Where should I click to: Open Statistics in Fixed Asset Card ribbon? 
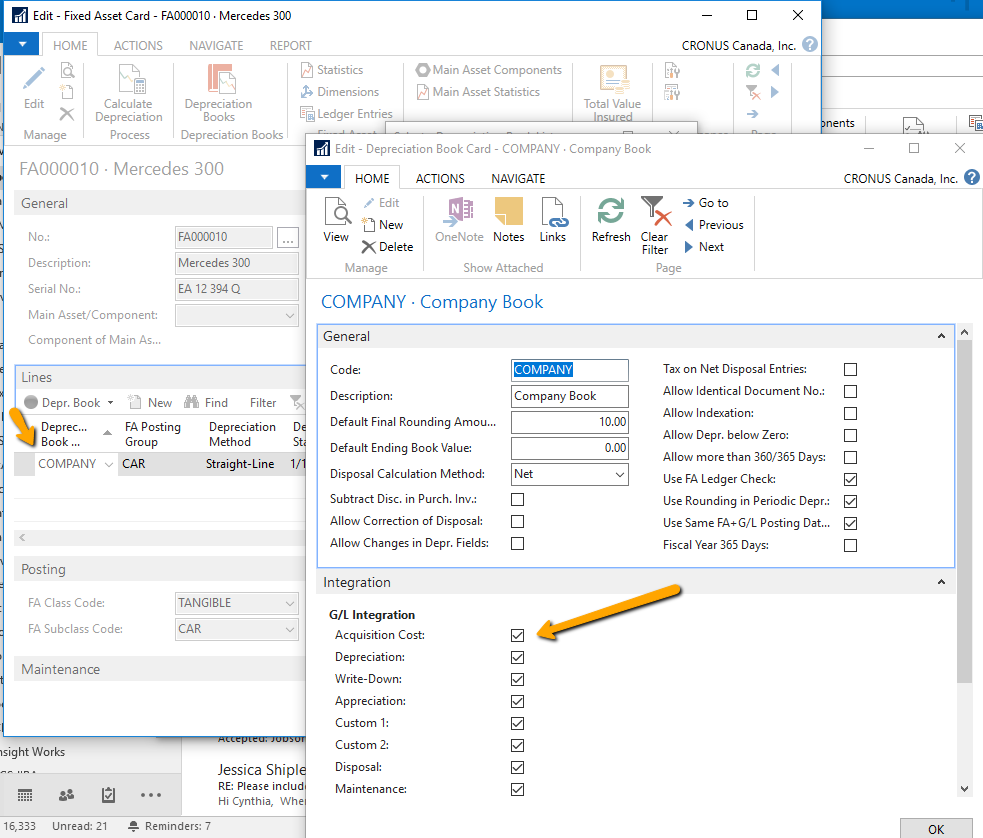[332, 70]
